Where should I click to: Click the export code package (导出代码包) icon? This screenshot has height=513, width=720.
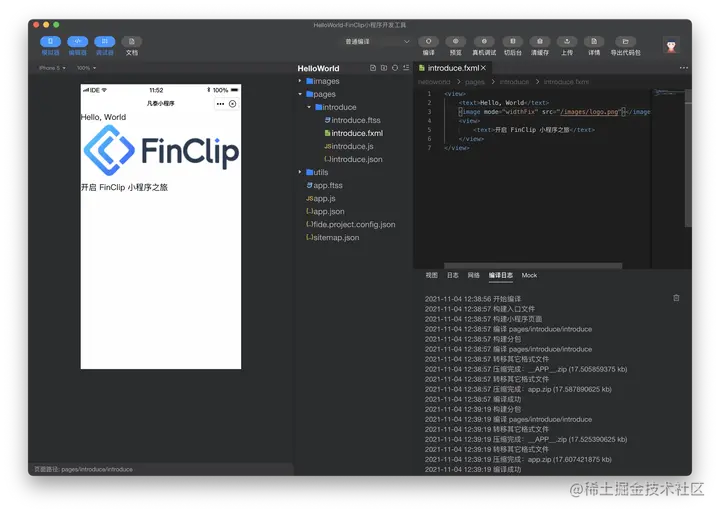(x=625, y=42)
